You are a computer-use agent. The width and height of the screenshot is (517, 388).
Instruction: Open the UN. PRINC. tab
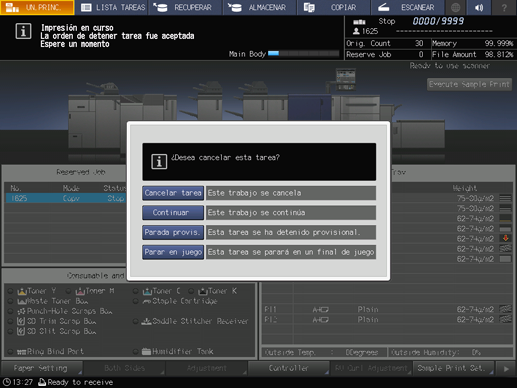coord(37,7)
